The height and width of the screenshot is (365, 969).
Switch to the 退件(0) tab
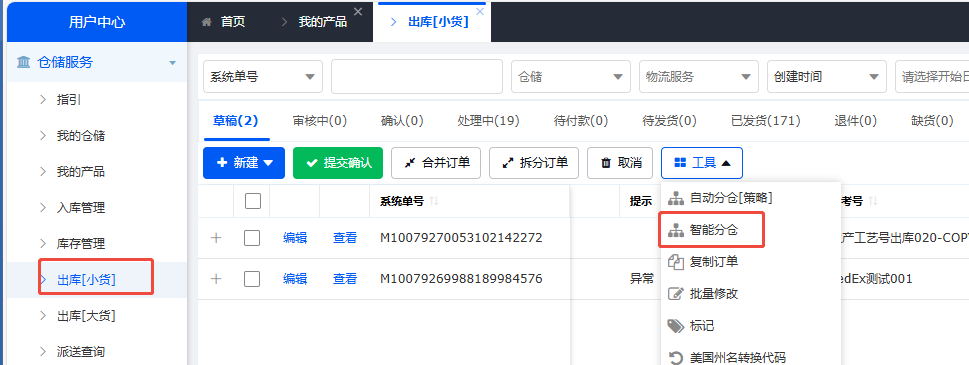tap(856, 121)
